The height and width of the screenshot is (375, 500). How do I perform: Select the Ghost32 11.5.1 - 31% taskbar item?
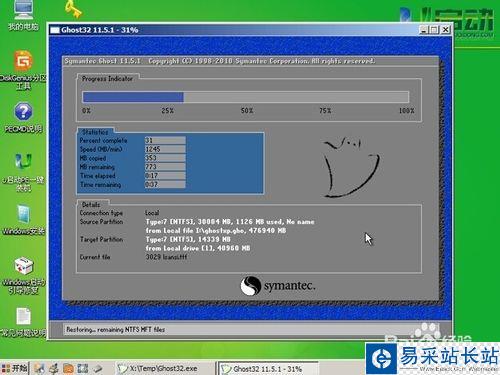pyautogui.click(x=268, y=369)
